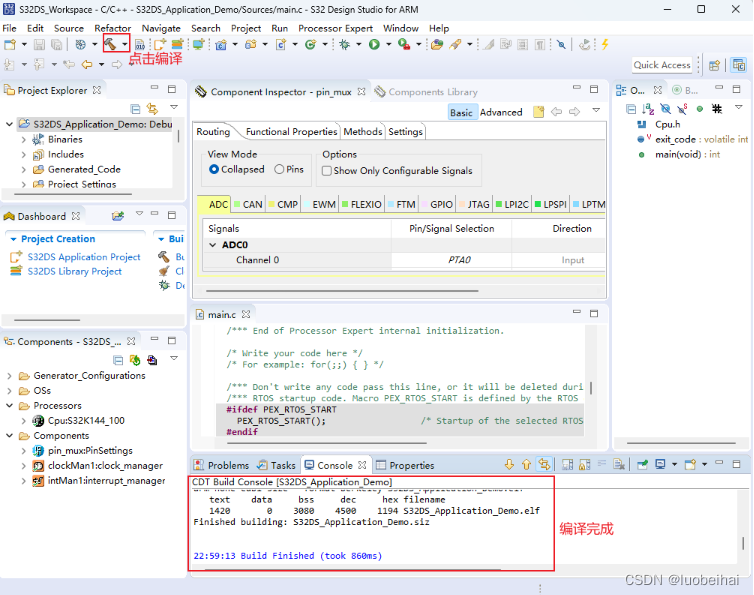Switch to the Methods tab
The height and width of the screenshot is (595, 754).
coord(363,131)
